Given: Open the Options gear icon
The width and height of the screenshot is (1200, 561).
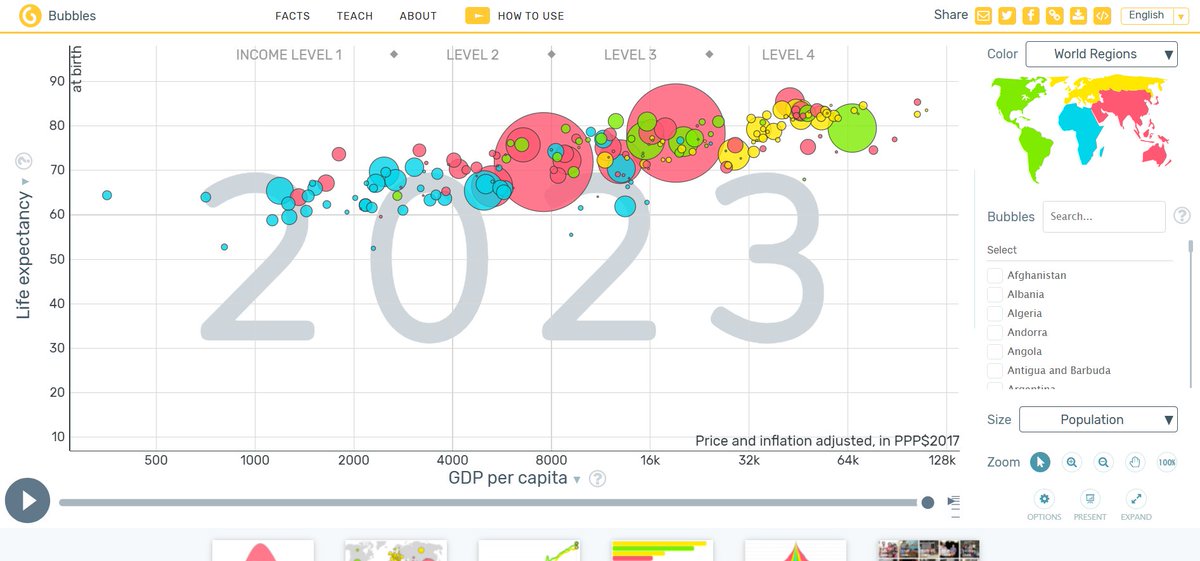Looking at the screenshot, I should [1044, 499].
